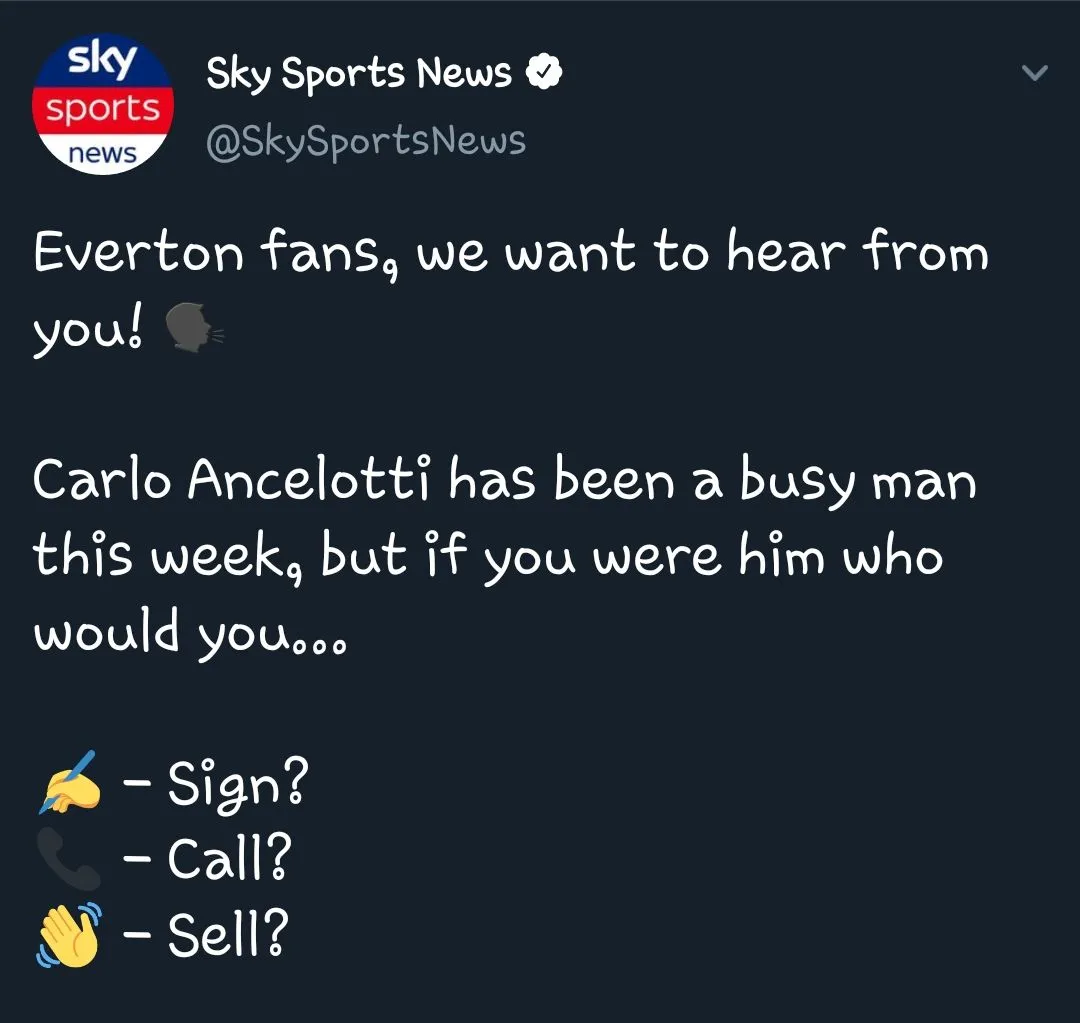
Task: Click the "busy man" words in the tweet
Action: tap(857, 482)
